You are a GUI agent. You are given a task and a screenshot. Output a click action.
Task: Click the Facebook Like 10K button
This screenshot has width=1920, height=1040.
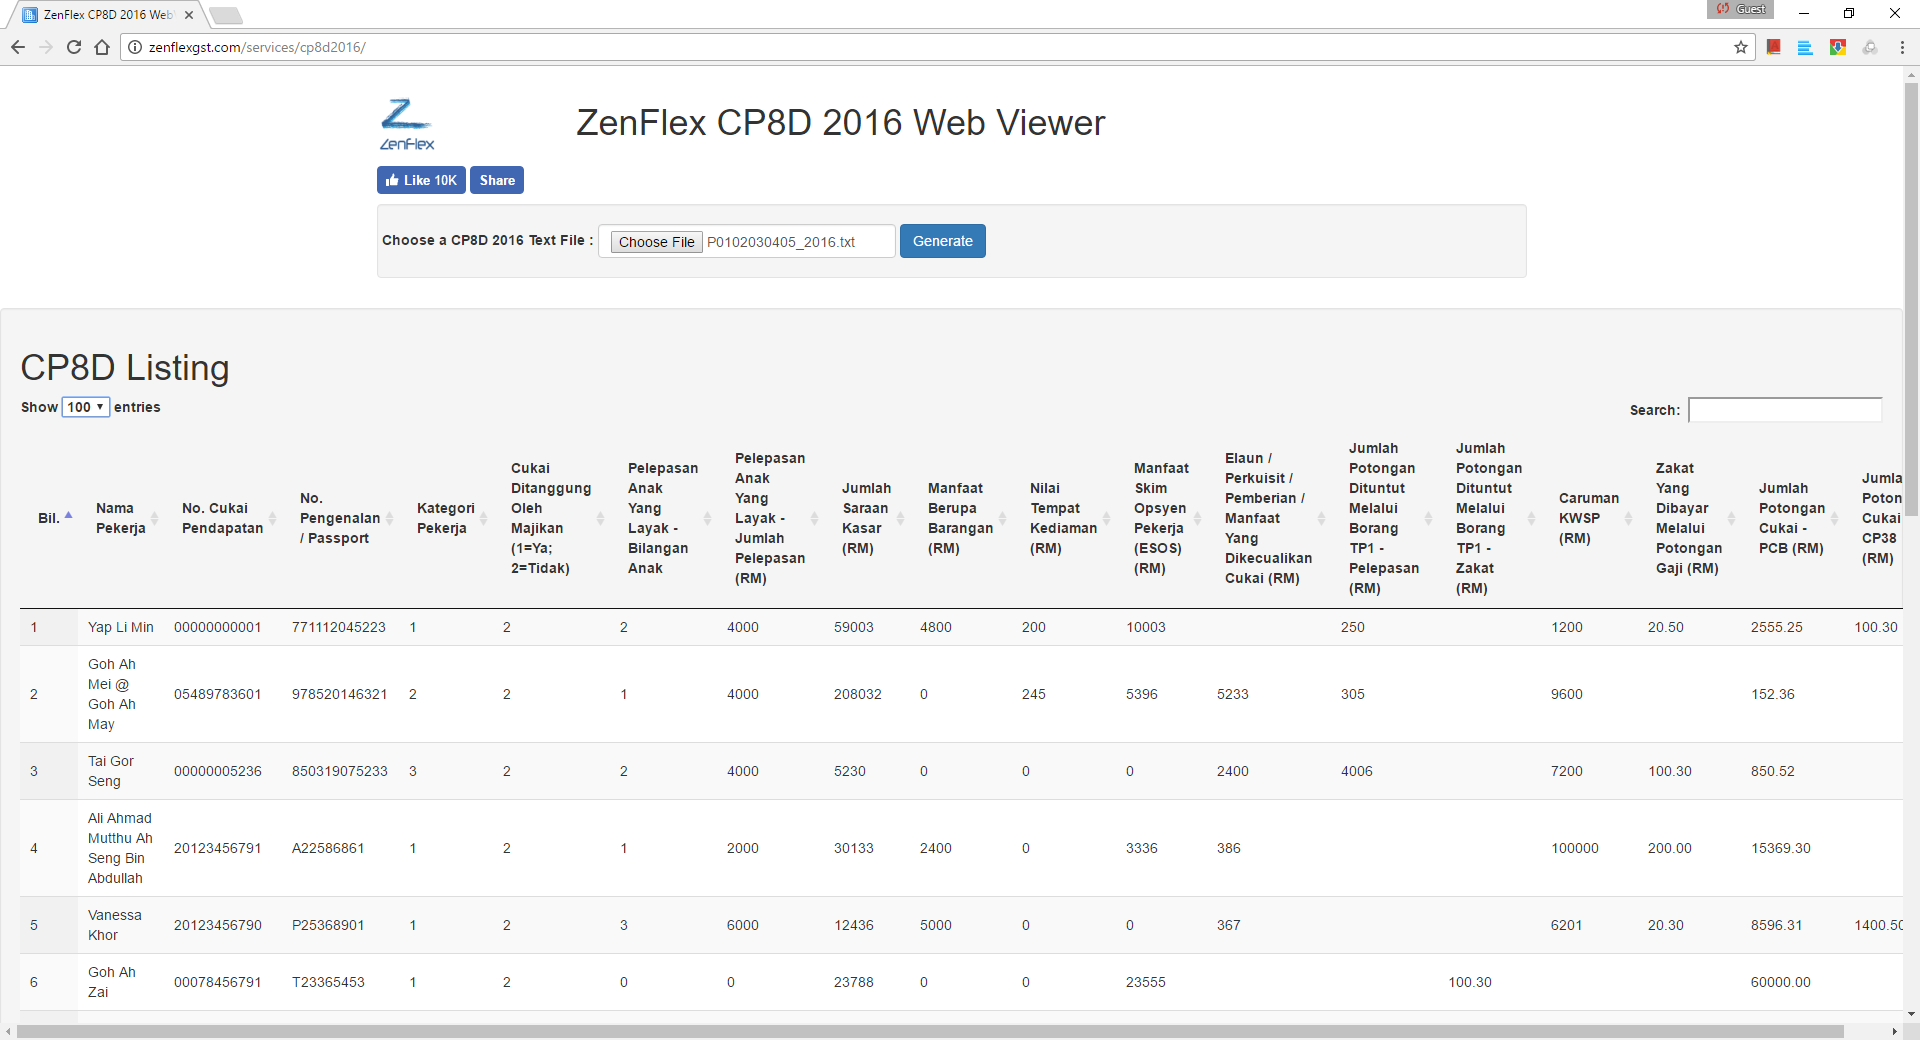coord(421,180)
